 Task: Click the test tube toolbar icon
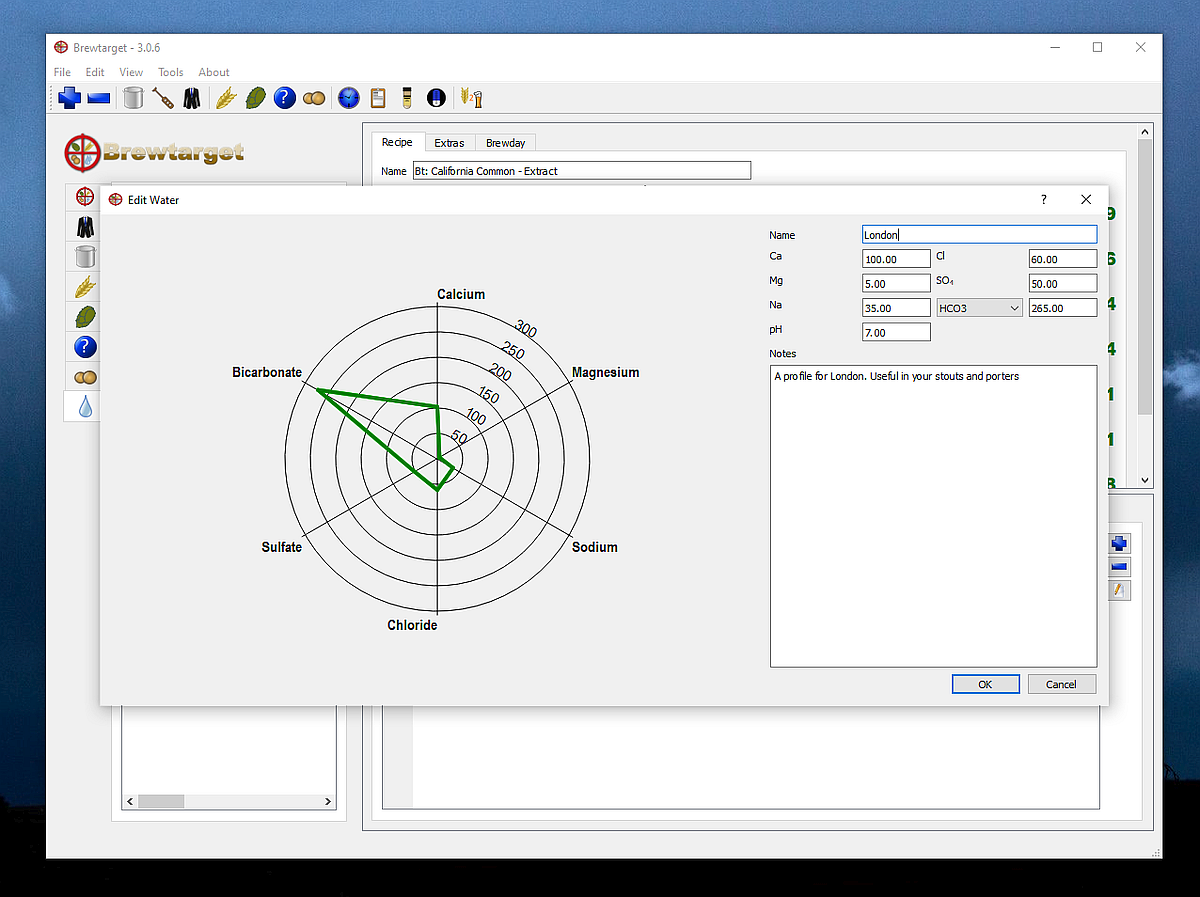click(407, 98)
